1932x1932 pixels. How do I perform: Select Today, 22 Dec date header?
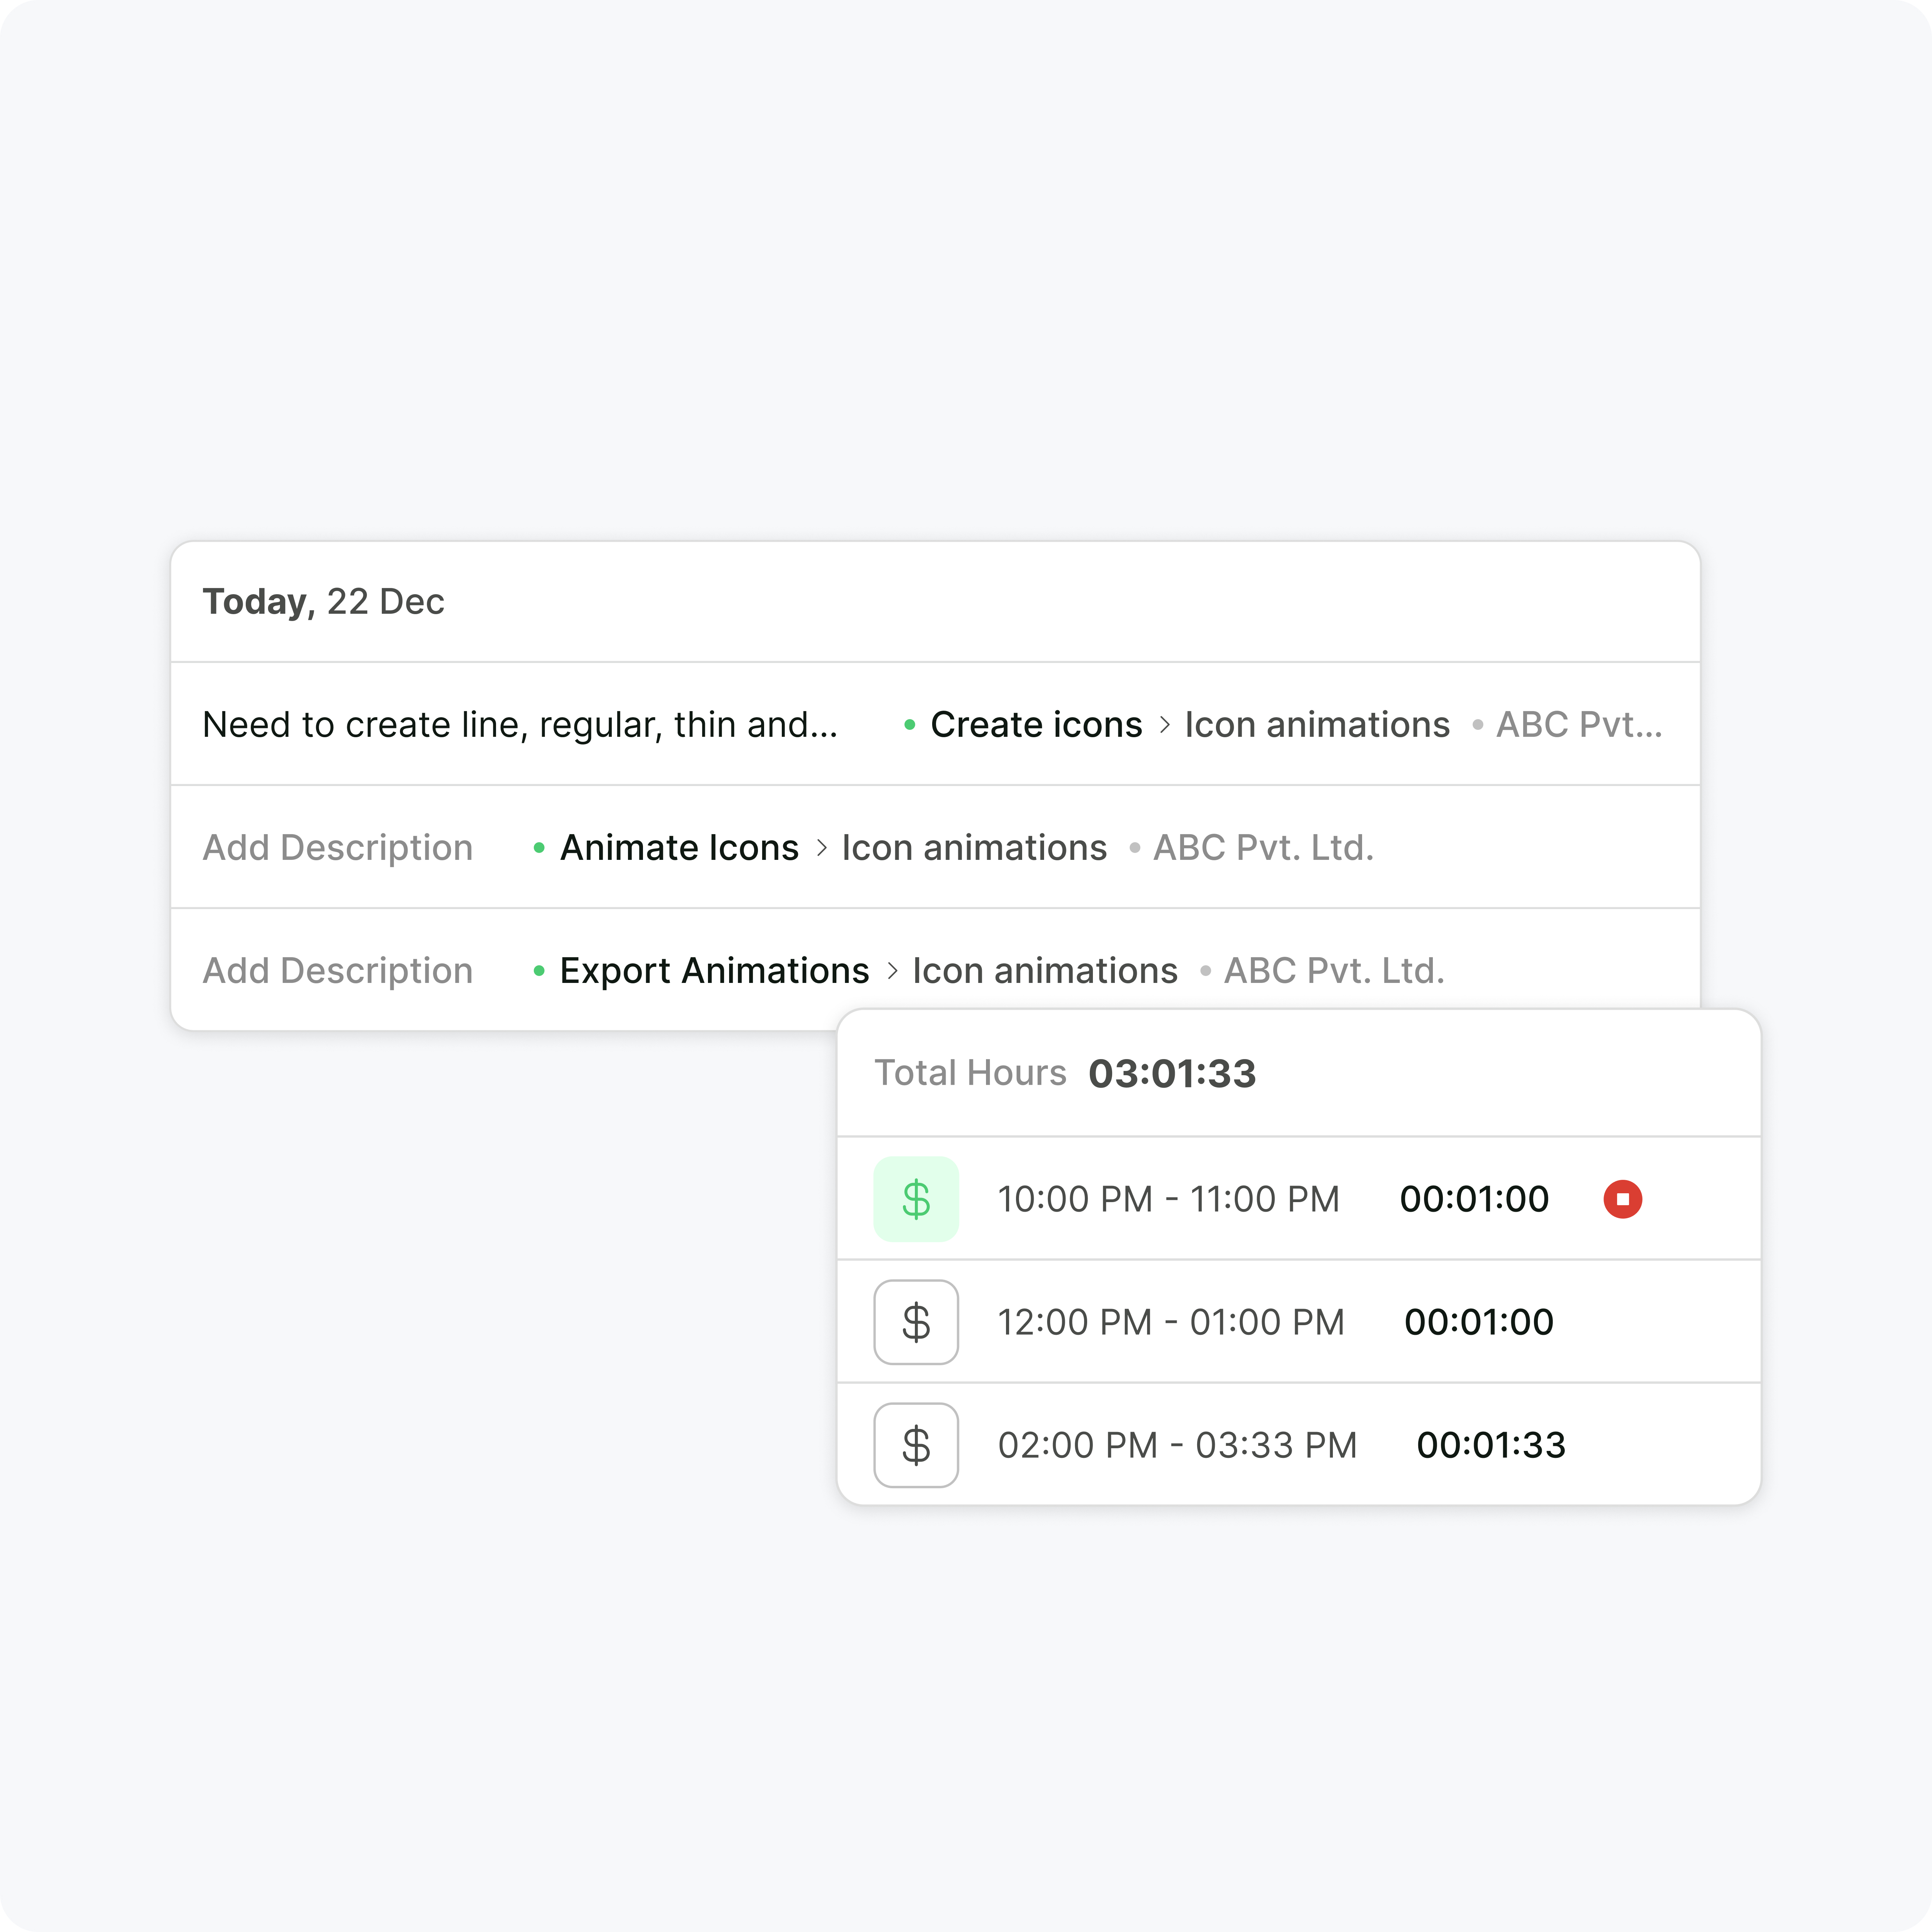click(323, 602)
